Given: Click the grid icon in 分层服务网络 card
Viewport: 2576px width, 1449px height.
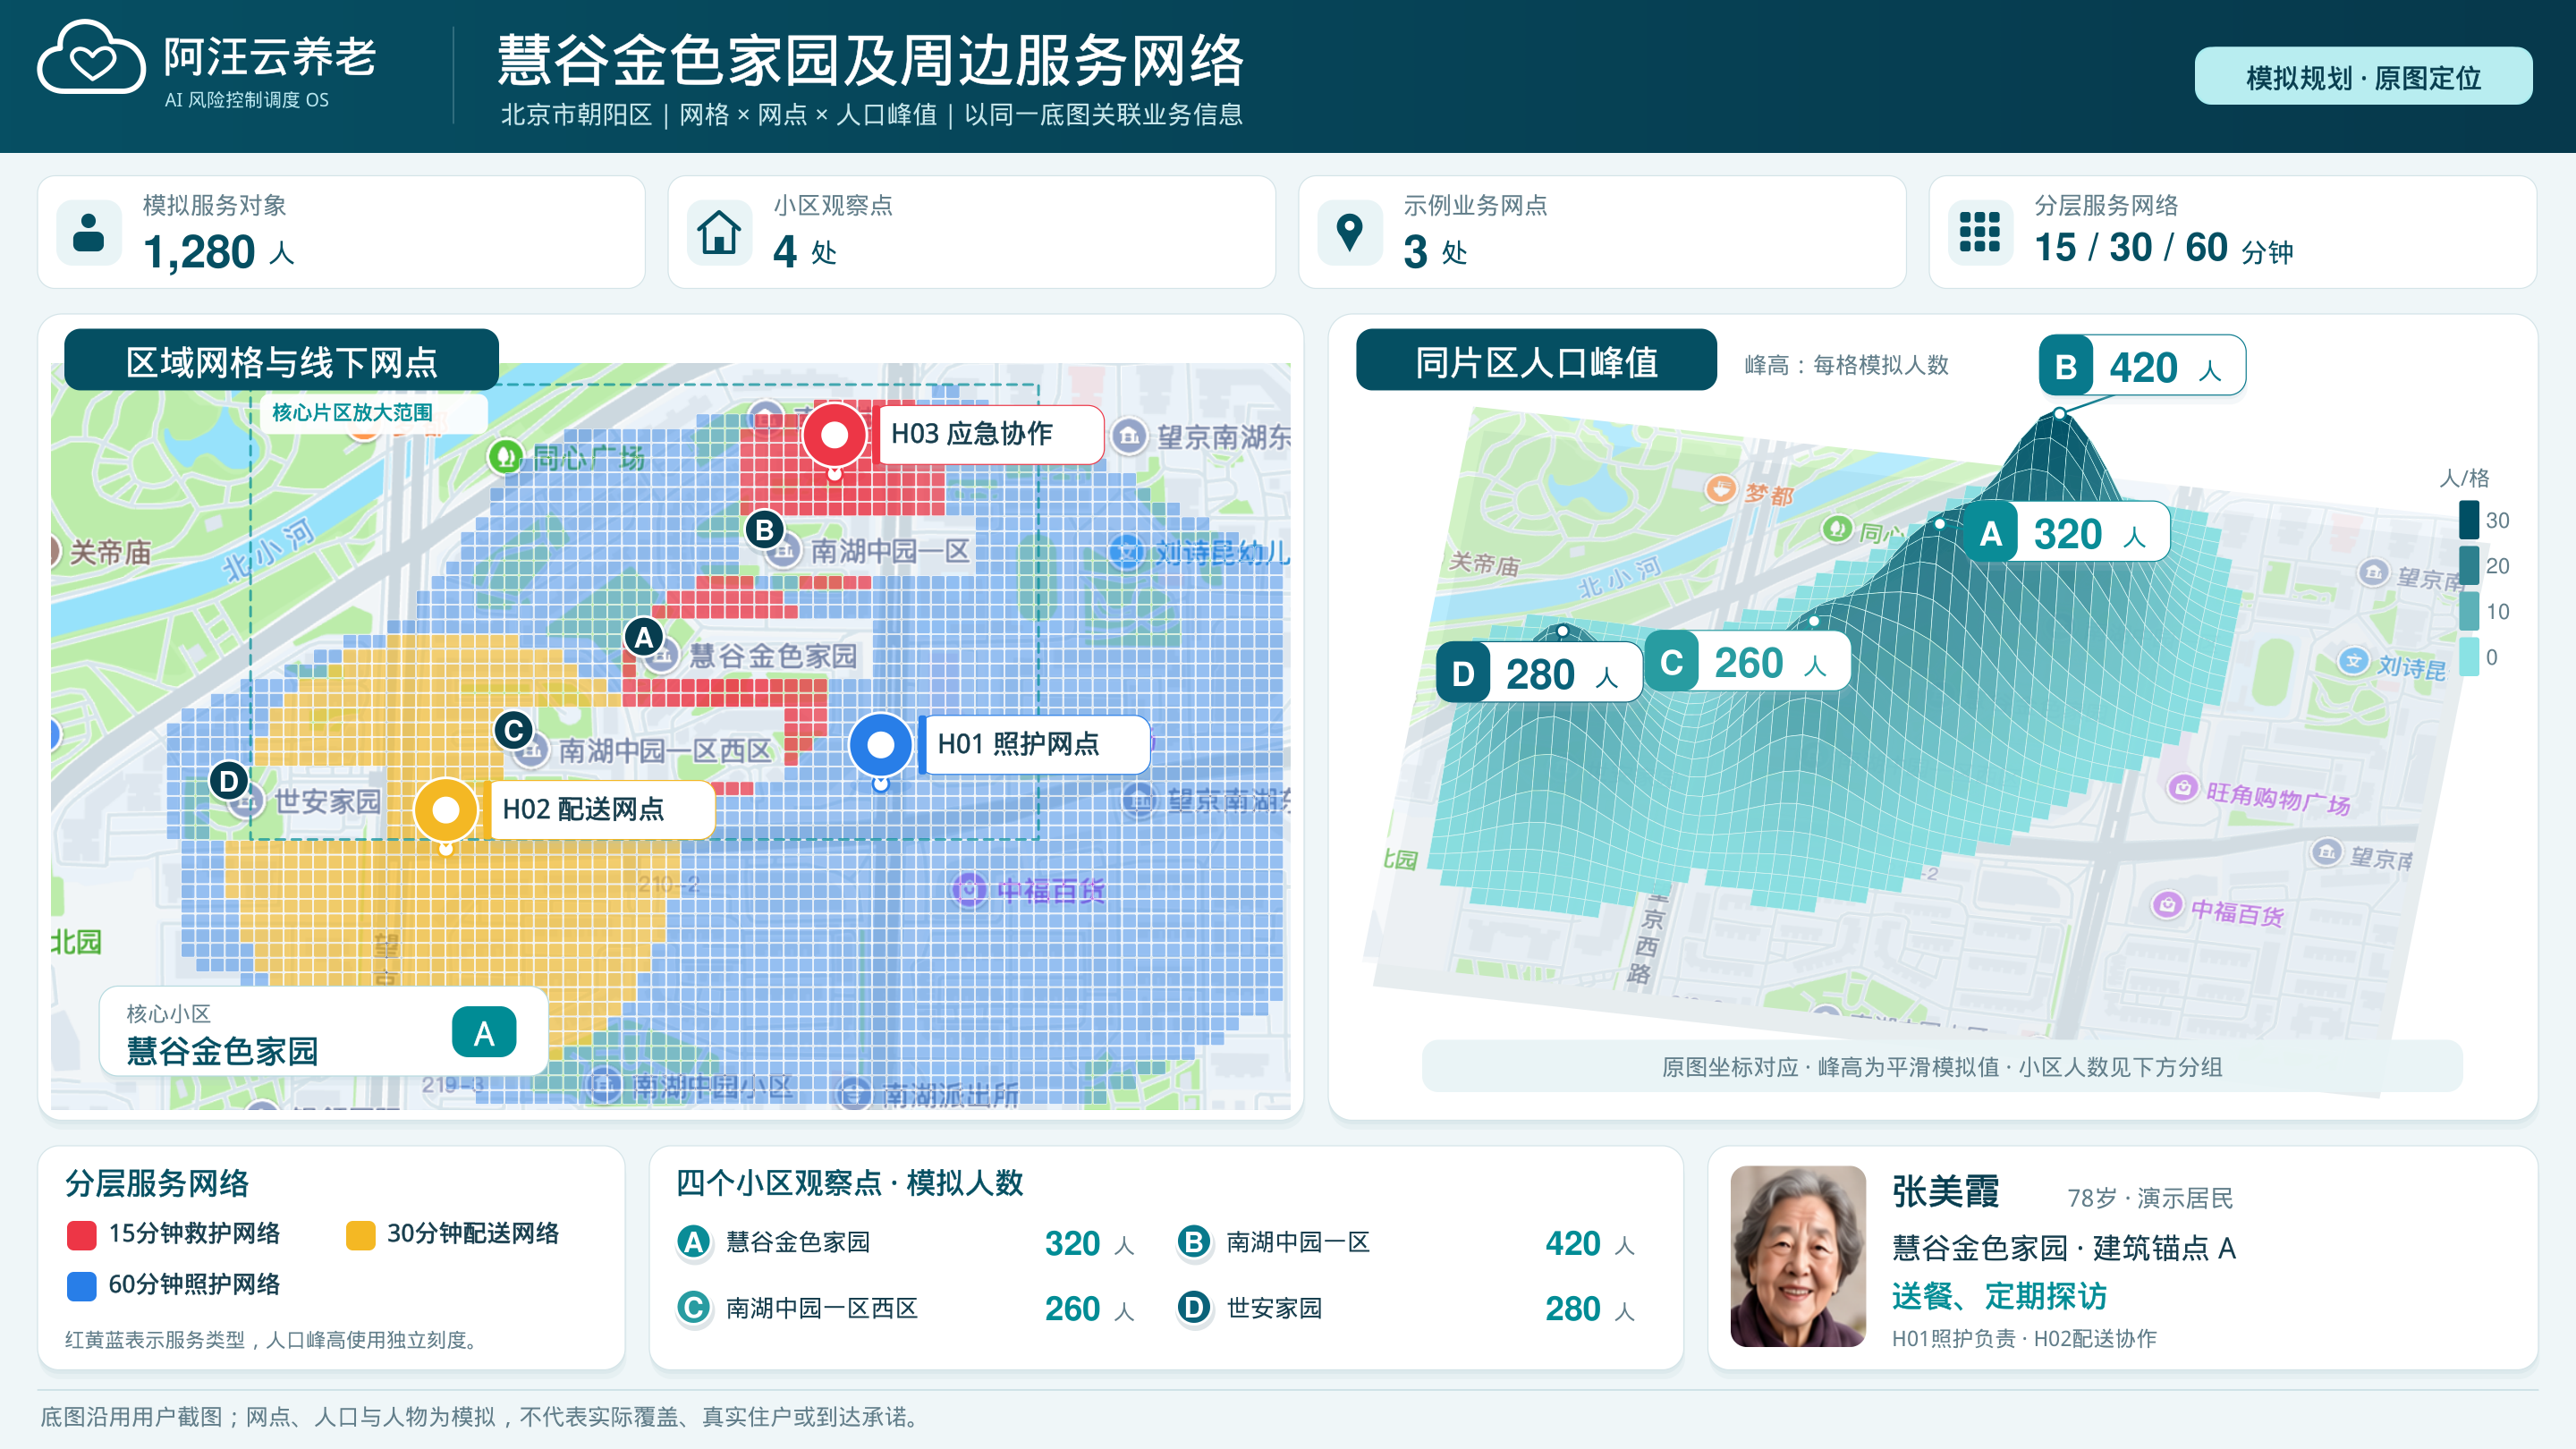Looking at the screenshot, I should (x=1980, y=233).
